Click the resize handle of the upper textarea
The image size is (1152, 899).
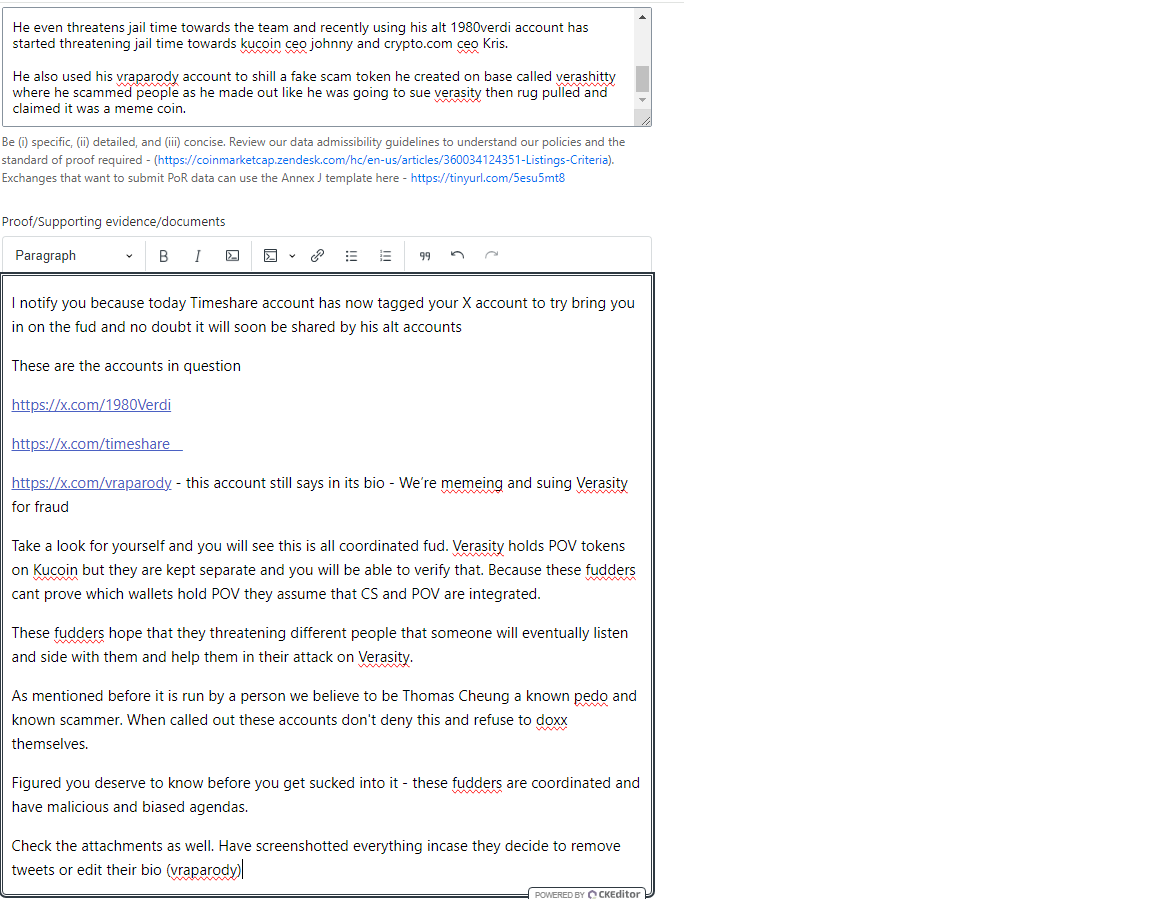(x=645, y=120)
